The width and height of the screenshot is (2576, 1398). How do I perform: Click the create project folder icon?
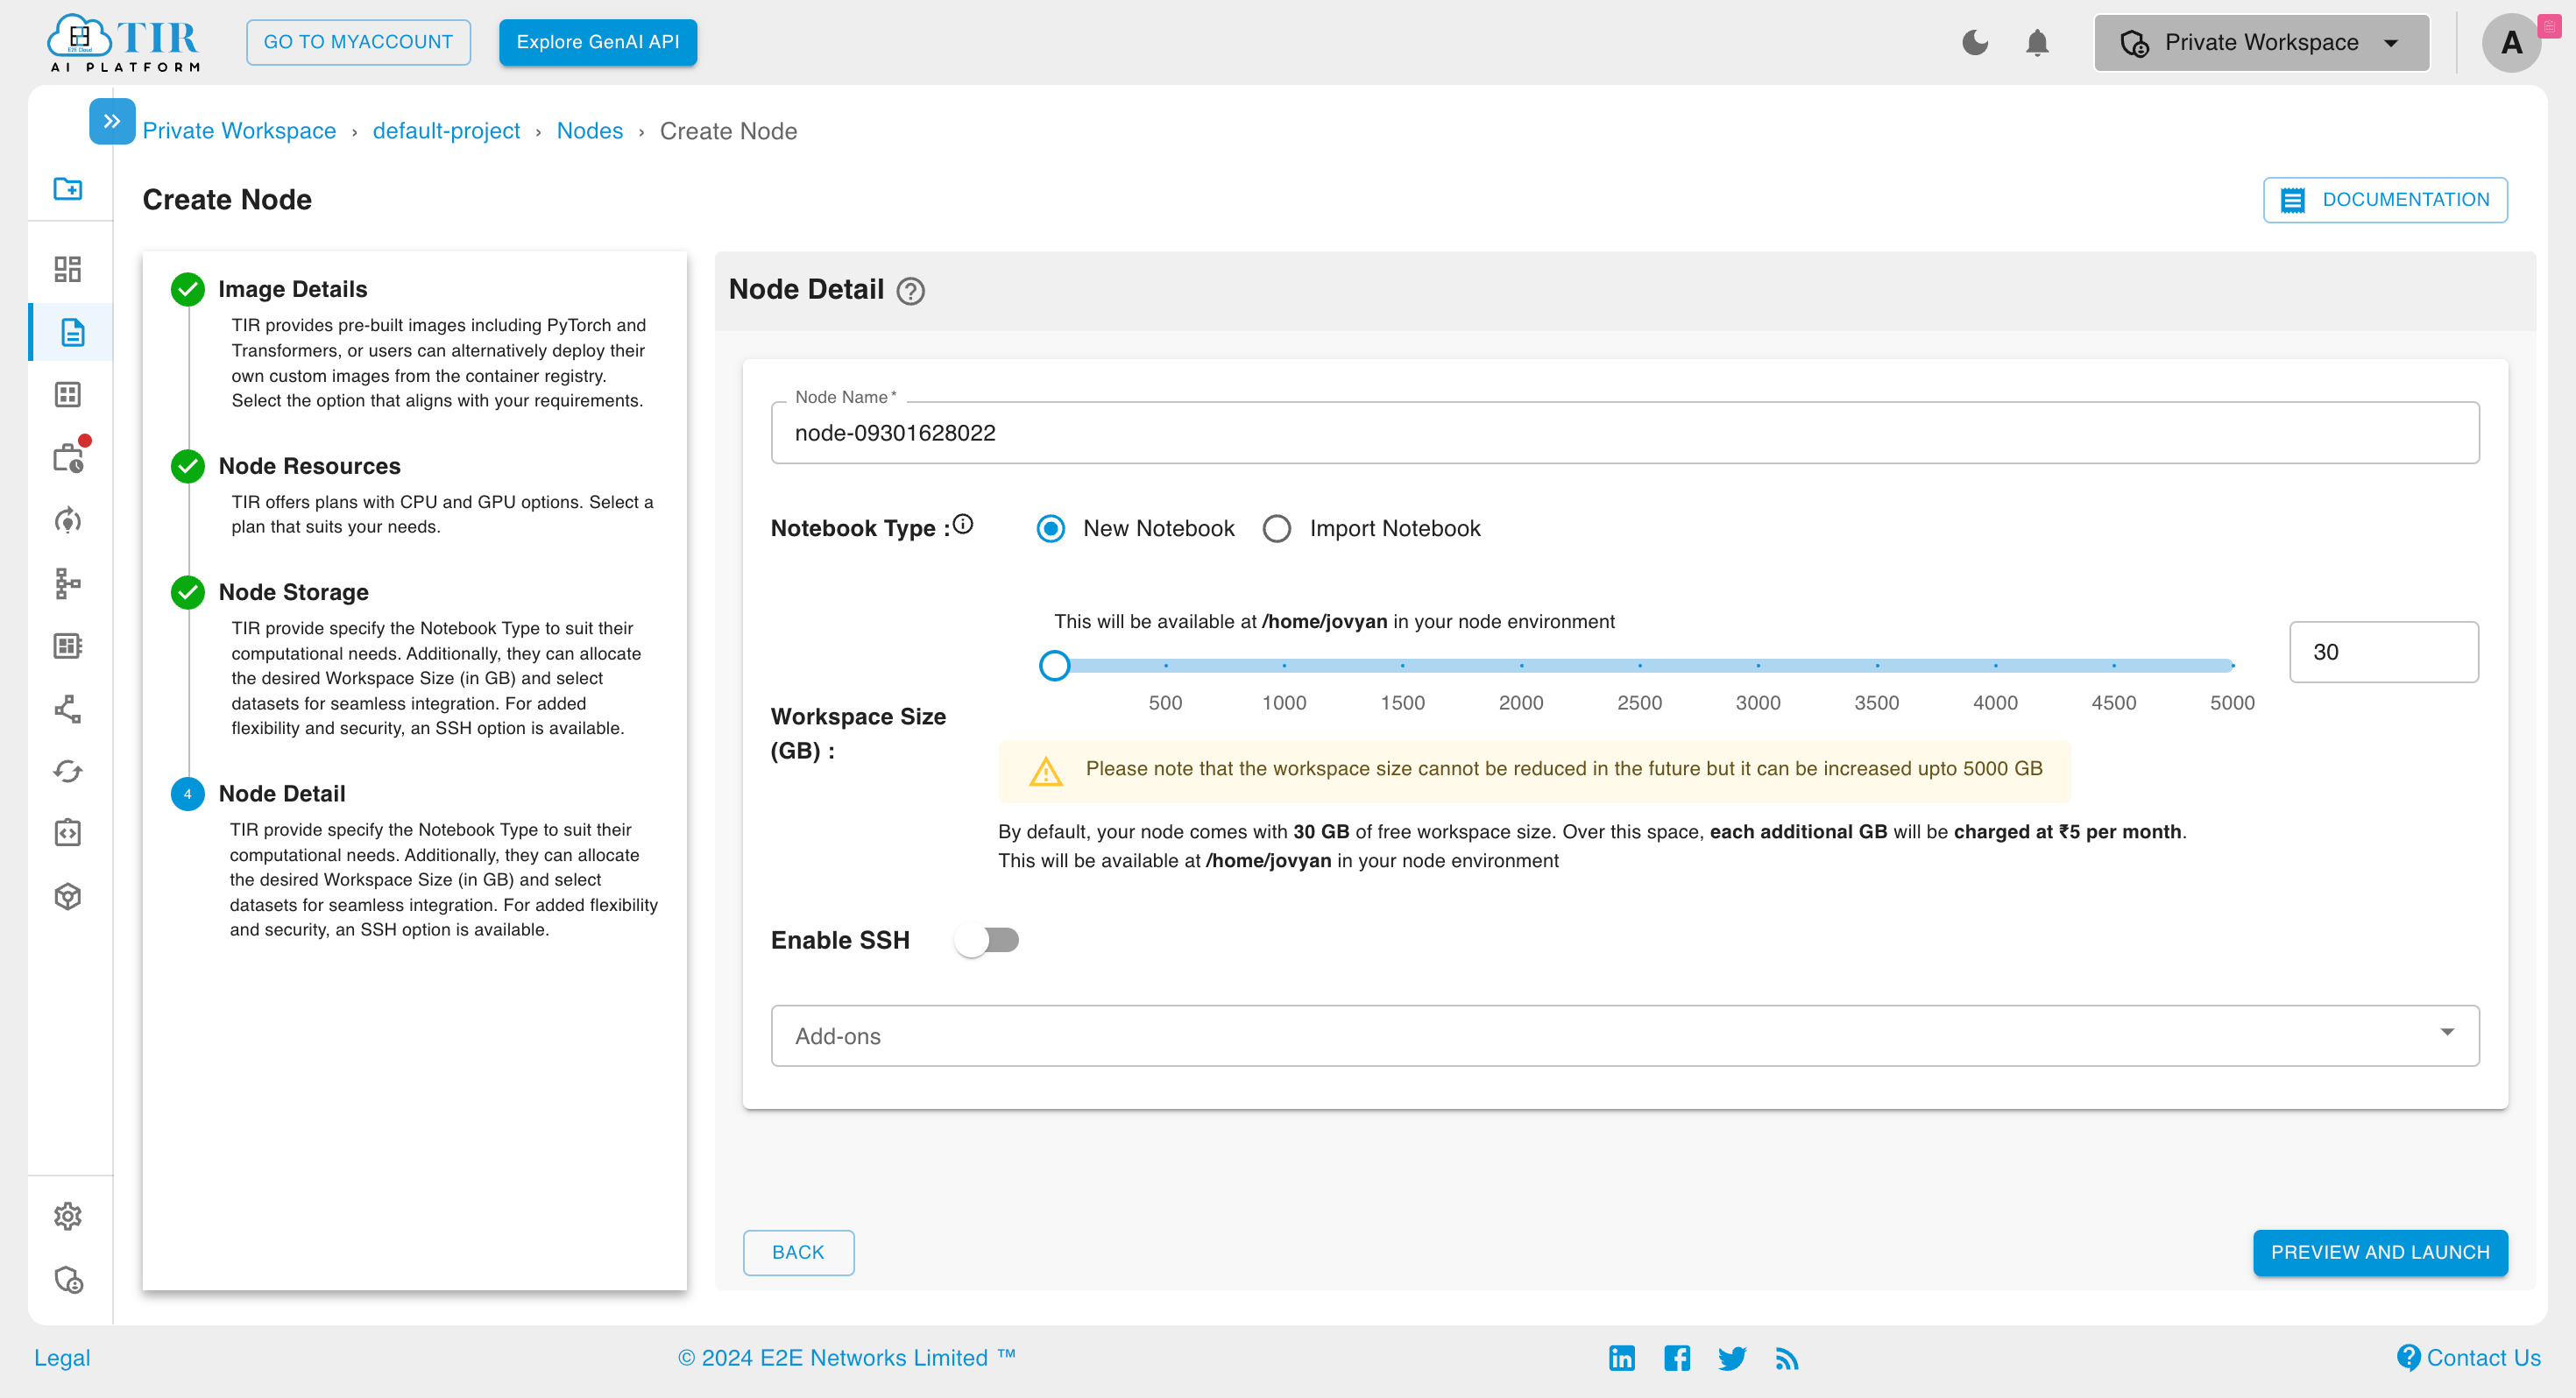coord(68,188)
